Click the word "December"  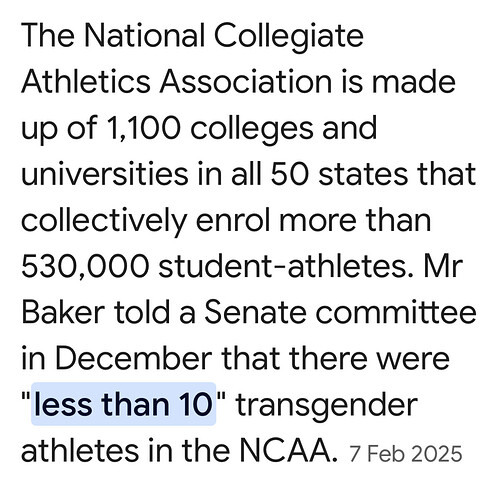coord(134,358)
